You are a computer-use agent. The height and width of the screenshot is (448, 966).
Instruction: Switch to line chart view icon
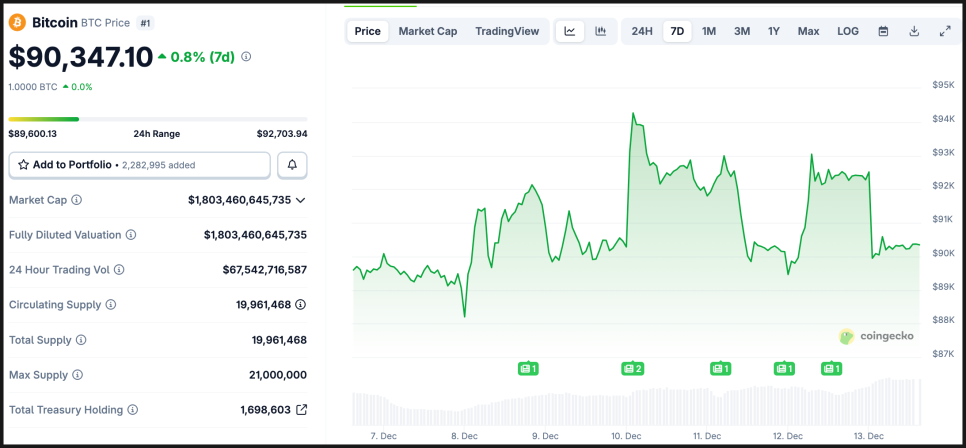click(x=570, y=31)
